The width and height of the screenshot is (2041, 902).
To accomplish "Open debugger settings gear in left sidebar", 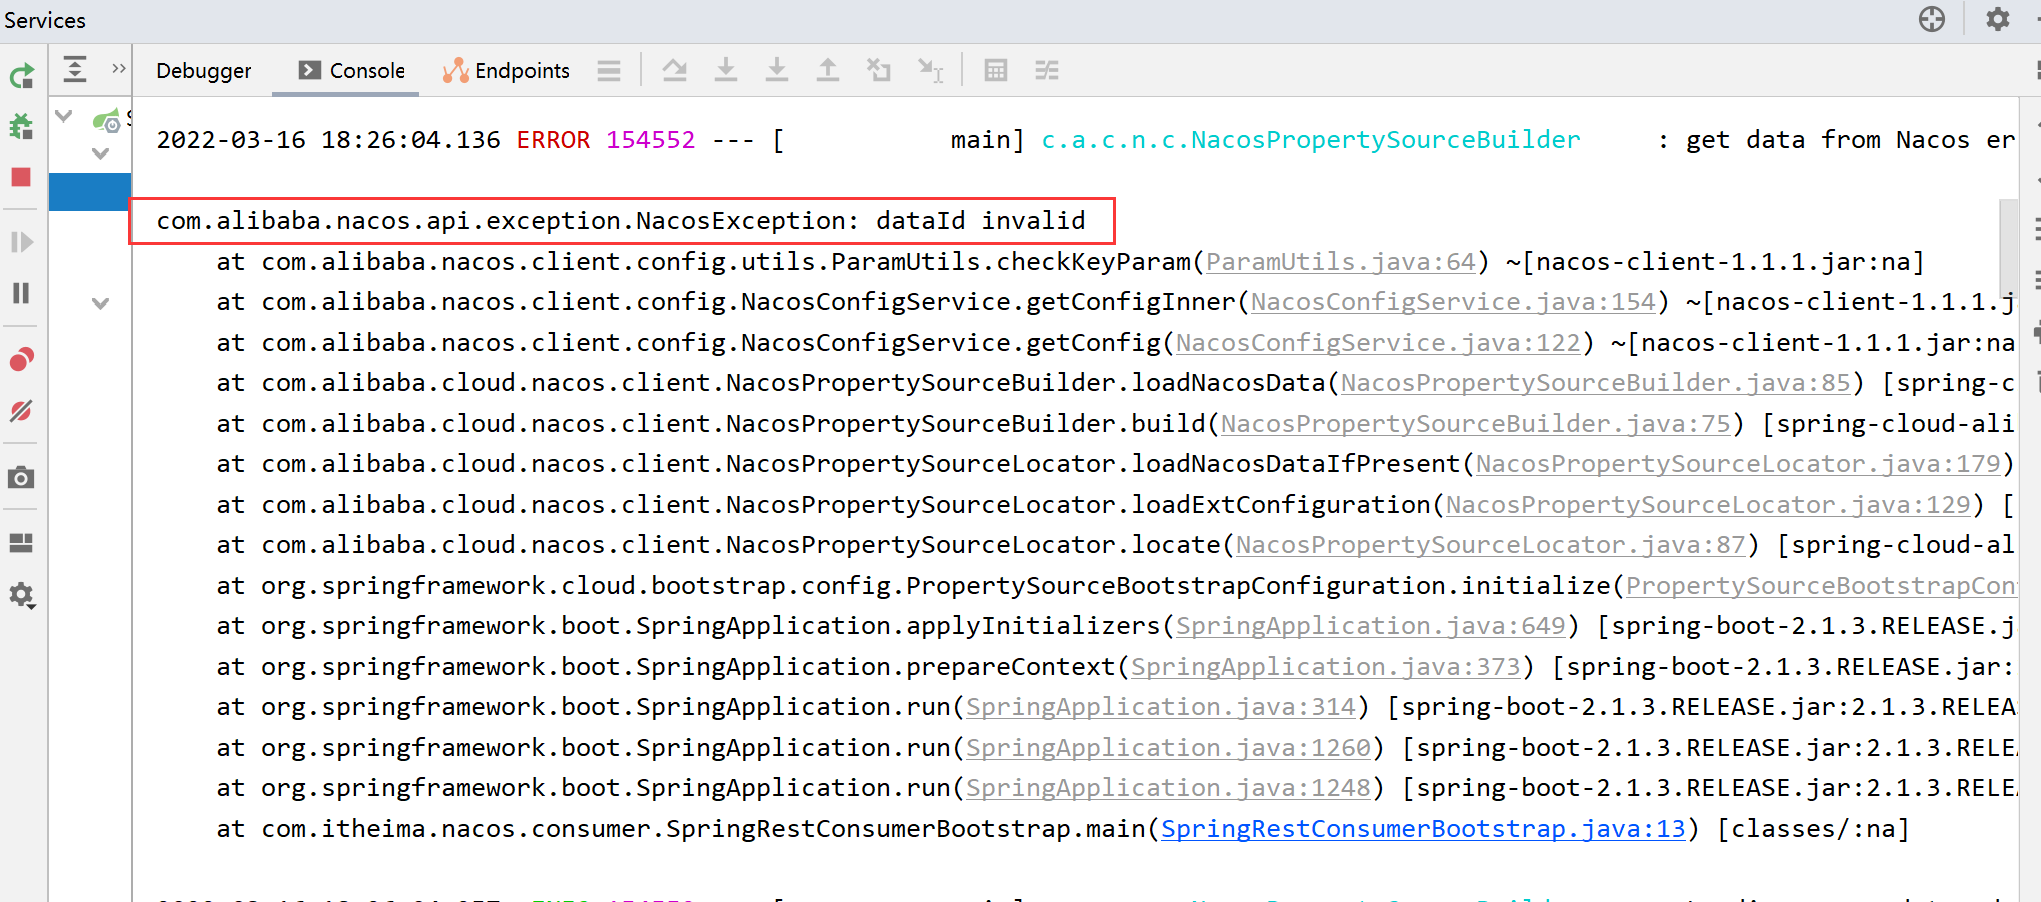I will click(x=21, y=596).
